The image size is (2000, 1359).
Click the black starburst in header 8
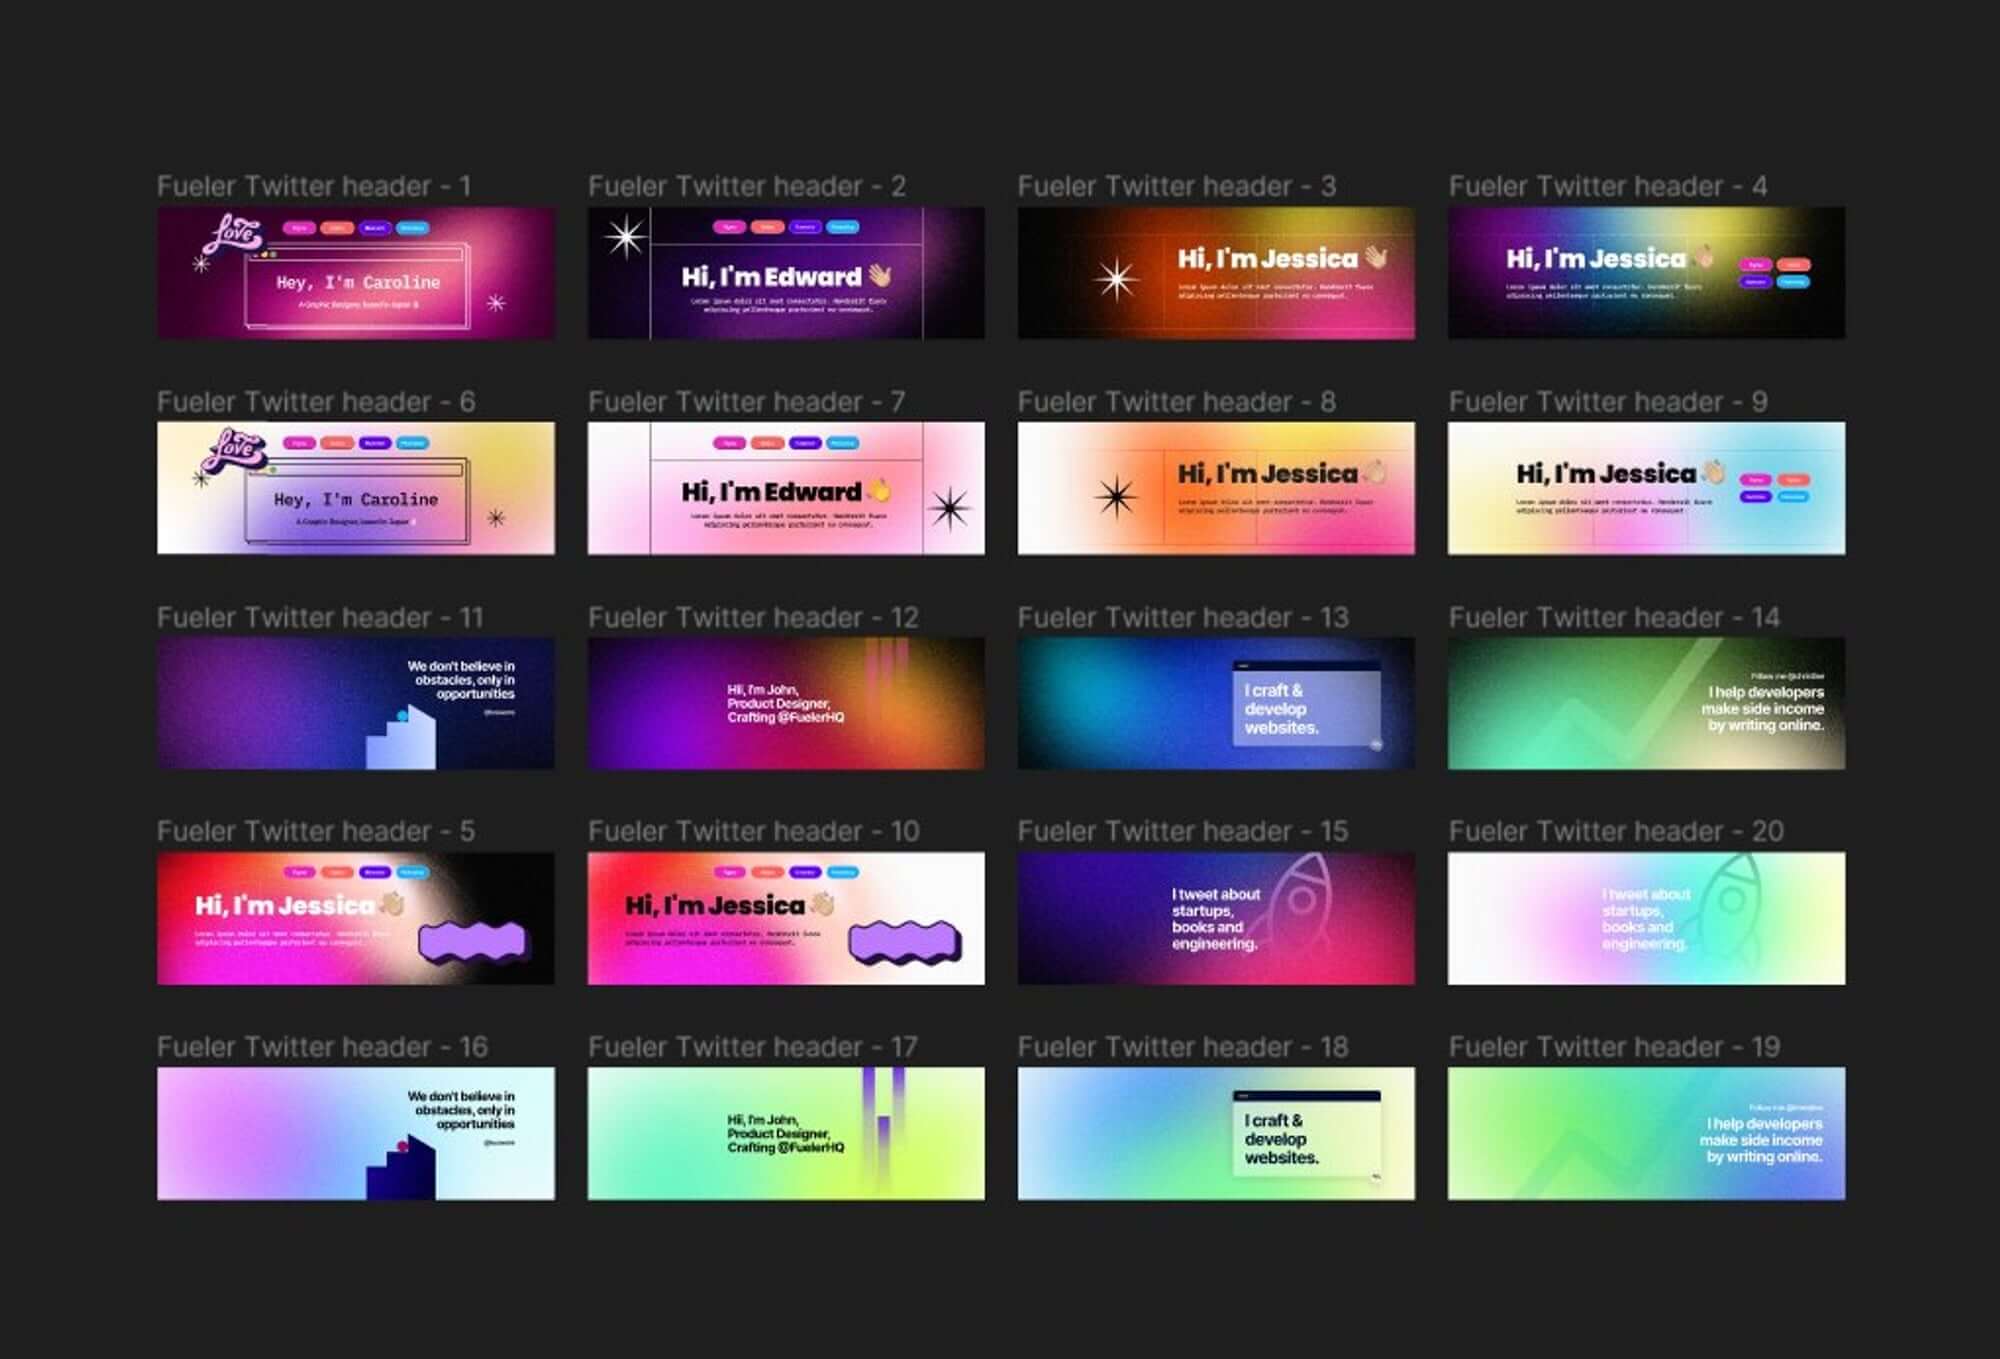click(x=1115, y=496)
